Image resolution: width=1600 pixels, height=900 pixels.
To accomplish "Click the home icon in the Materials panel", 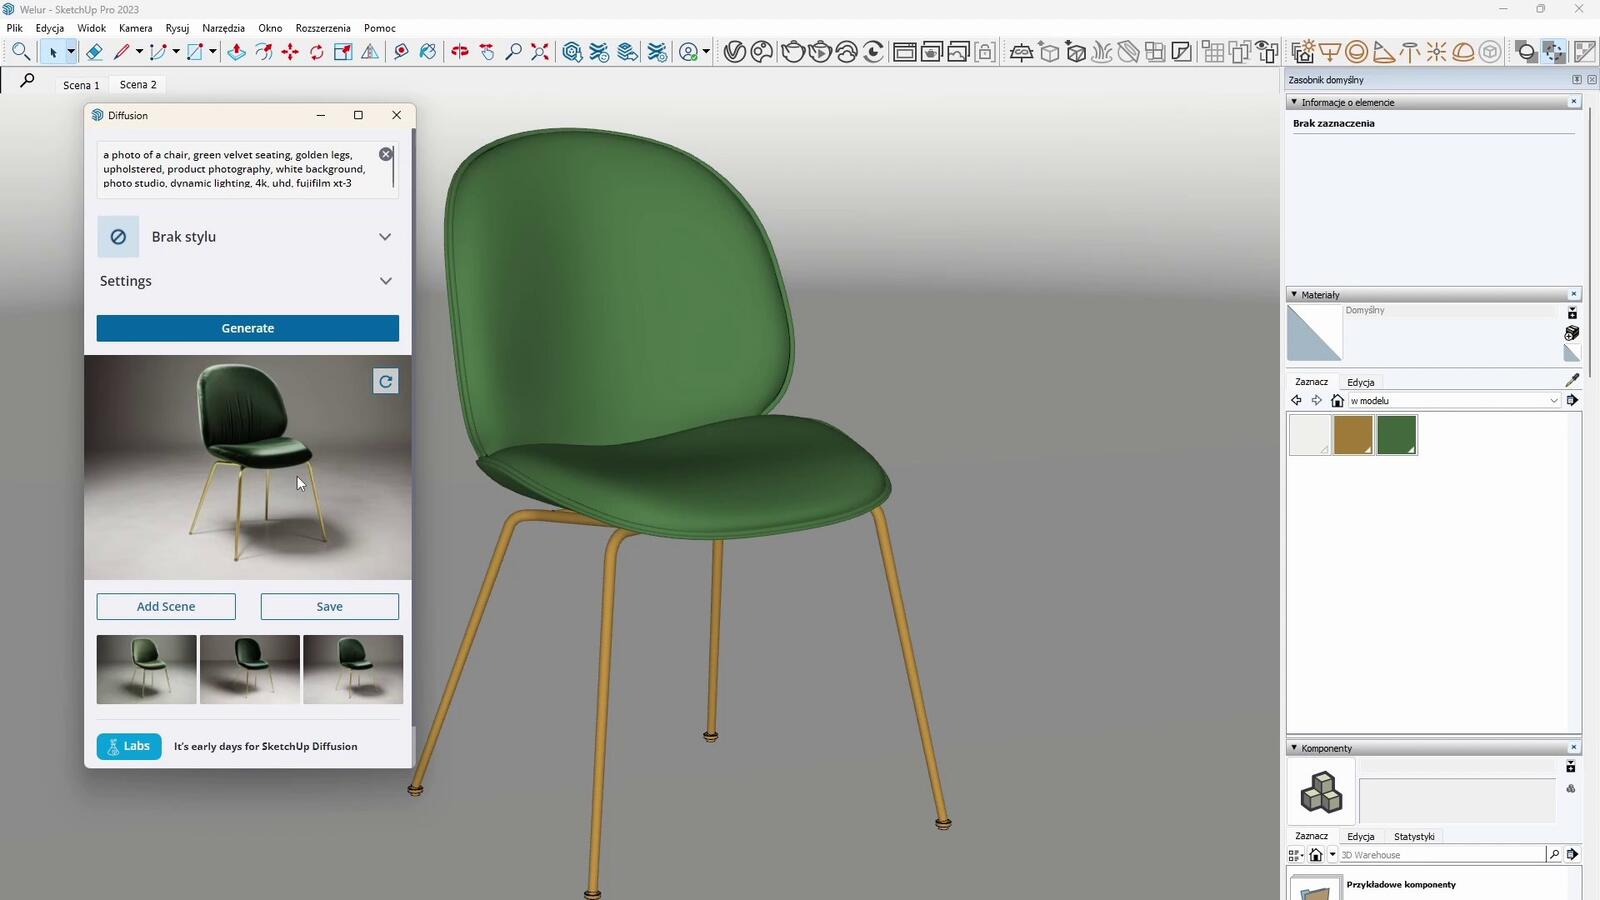I will [x=1337, y=401].
